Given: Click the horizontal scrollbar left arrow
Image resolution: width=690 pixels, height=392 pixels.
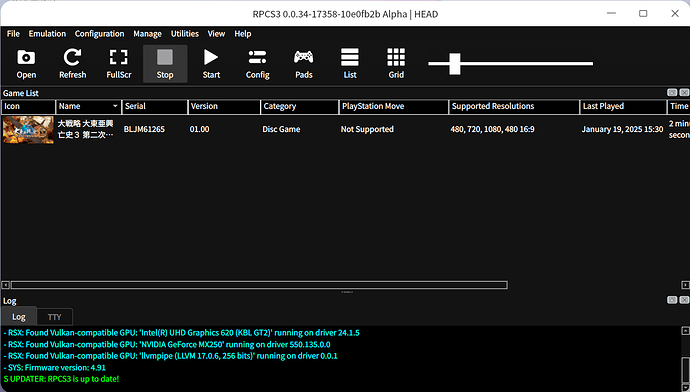Looking at the screenshot, I should (x=6, y=285).
